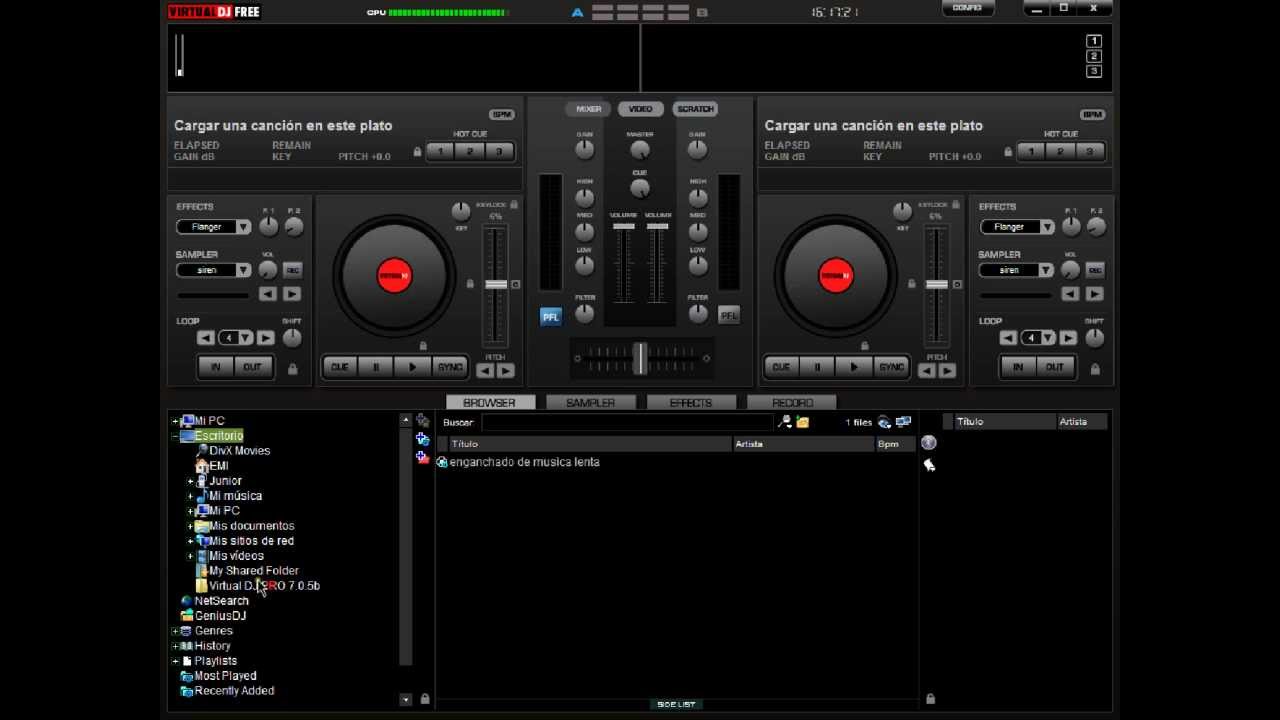Toggle the left channel PFL button

click(x=551, y=316)
